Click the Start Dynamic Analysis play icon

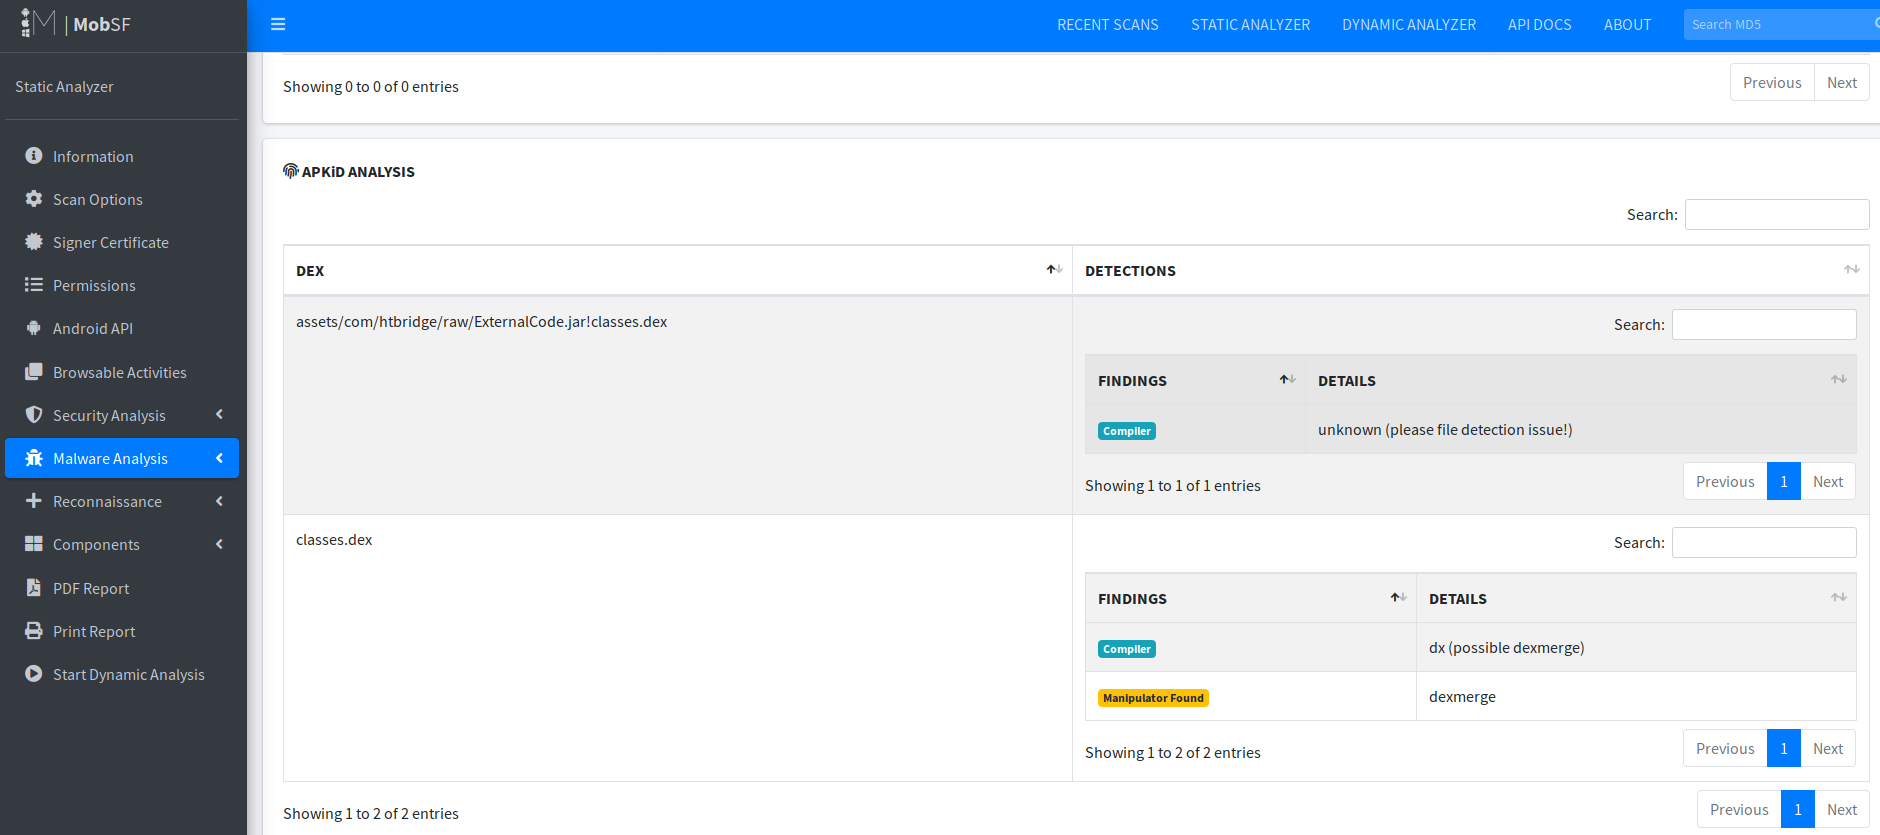(34, 674)
